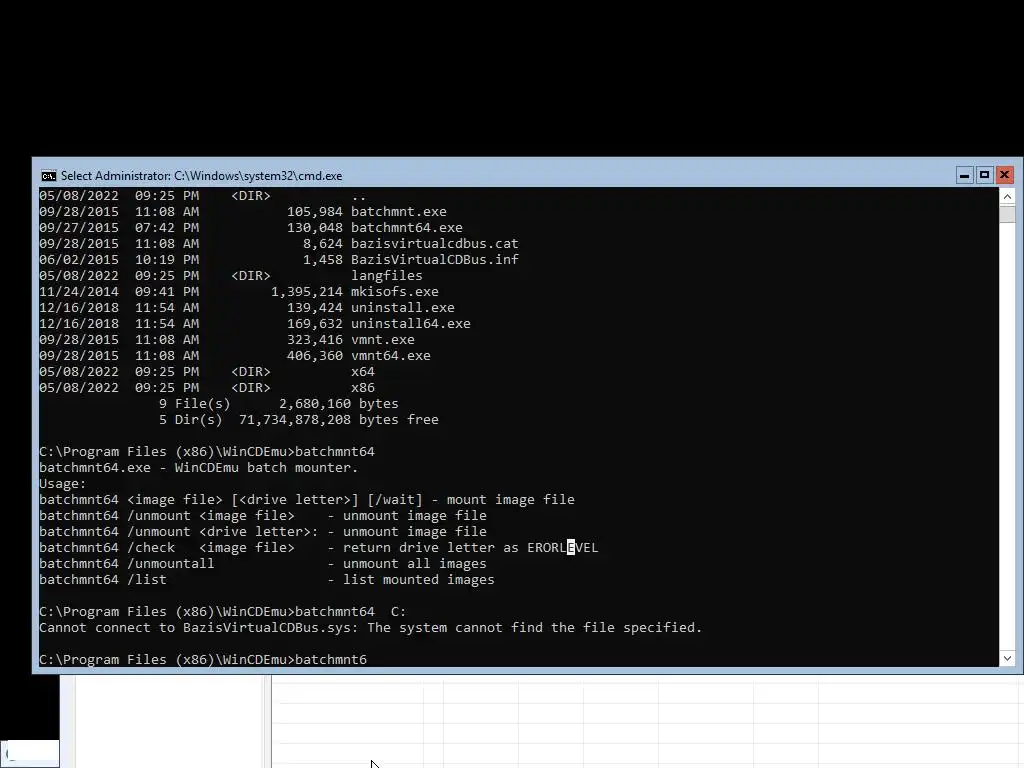The image size is (1024, 768).
Task: Close the Administrator cmd.exe window
Action: click(x=1004, y=175)
